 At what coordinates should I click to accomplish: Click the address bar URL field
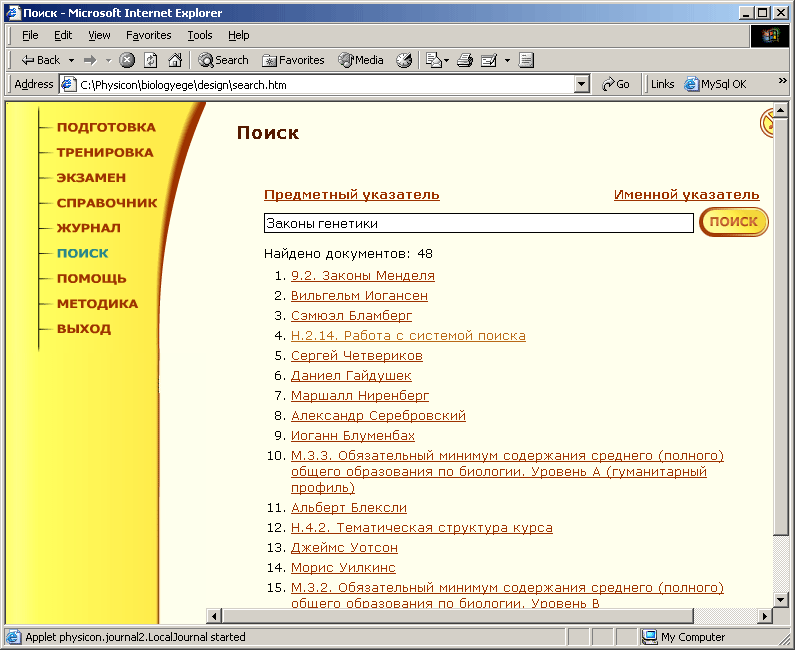pos(324,84)
